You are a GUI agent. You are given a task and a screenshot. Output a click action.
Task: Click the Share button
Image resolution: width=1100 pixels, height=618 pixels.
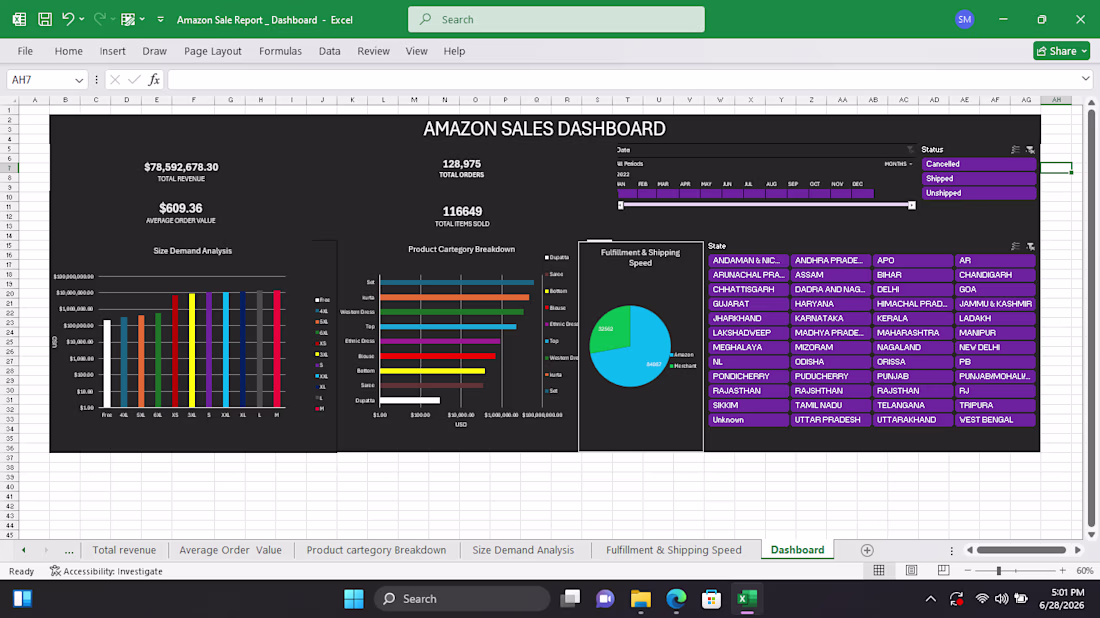(x=1061, y=51)
